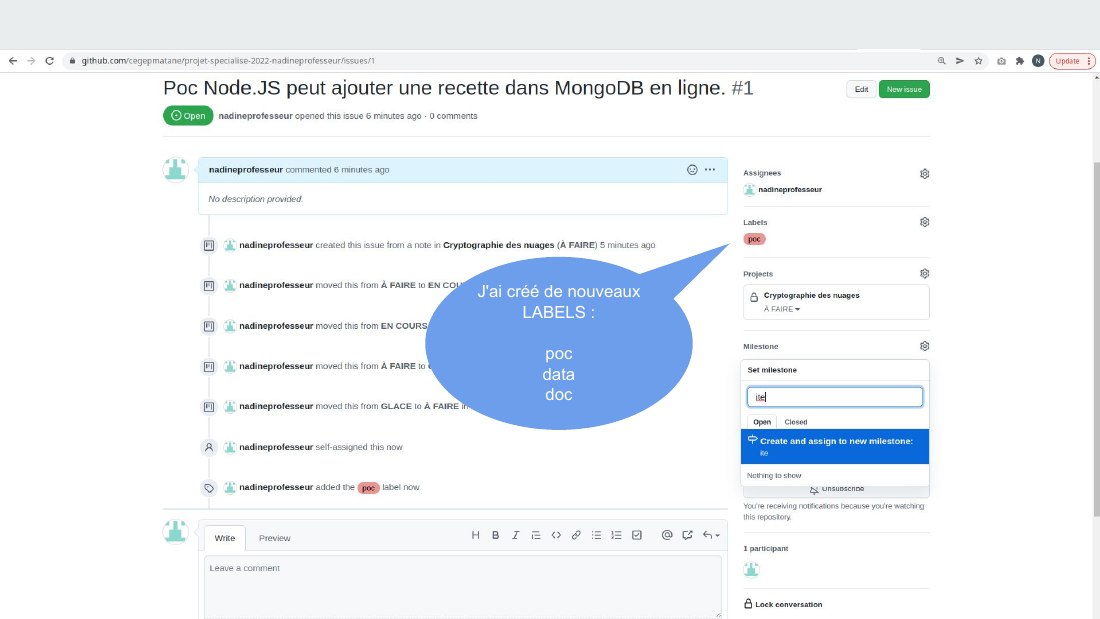Open the saved replies arrow dropdown

[x=711, y=535]
